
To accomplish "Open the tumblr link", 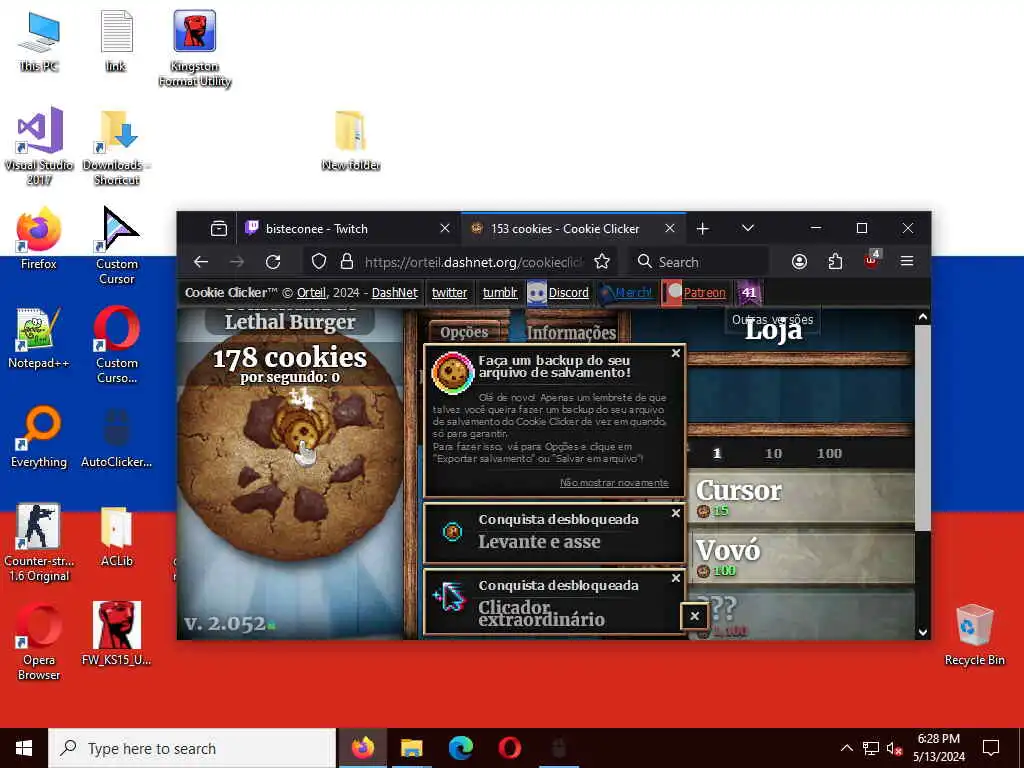I will point(500,293).
